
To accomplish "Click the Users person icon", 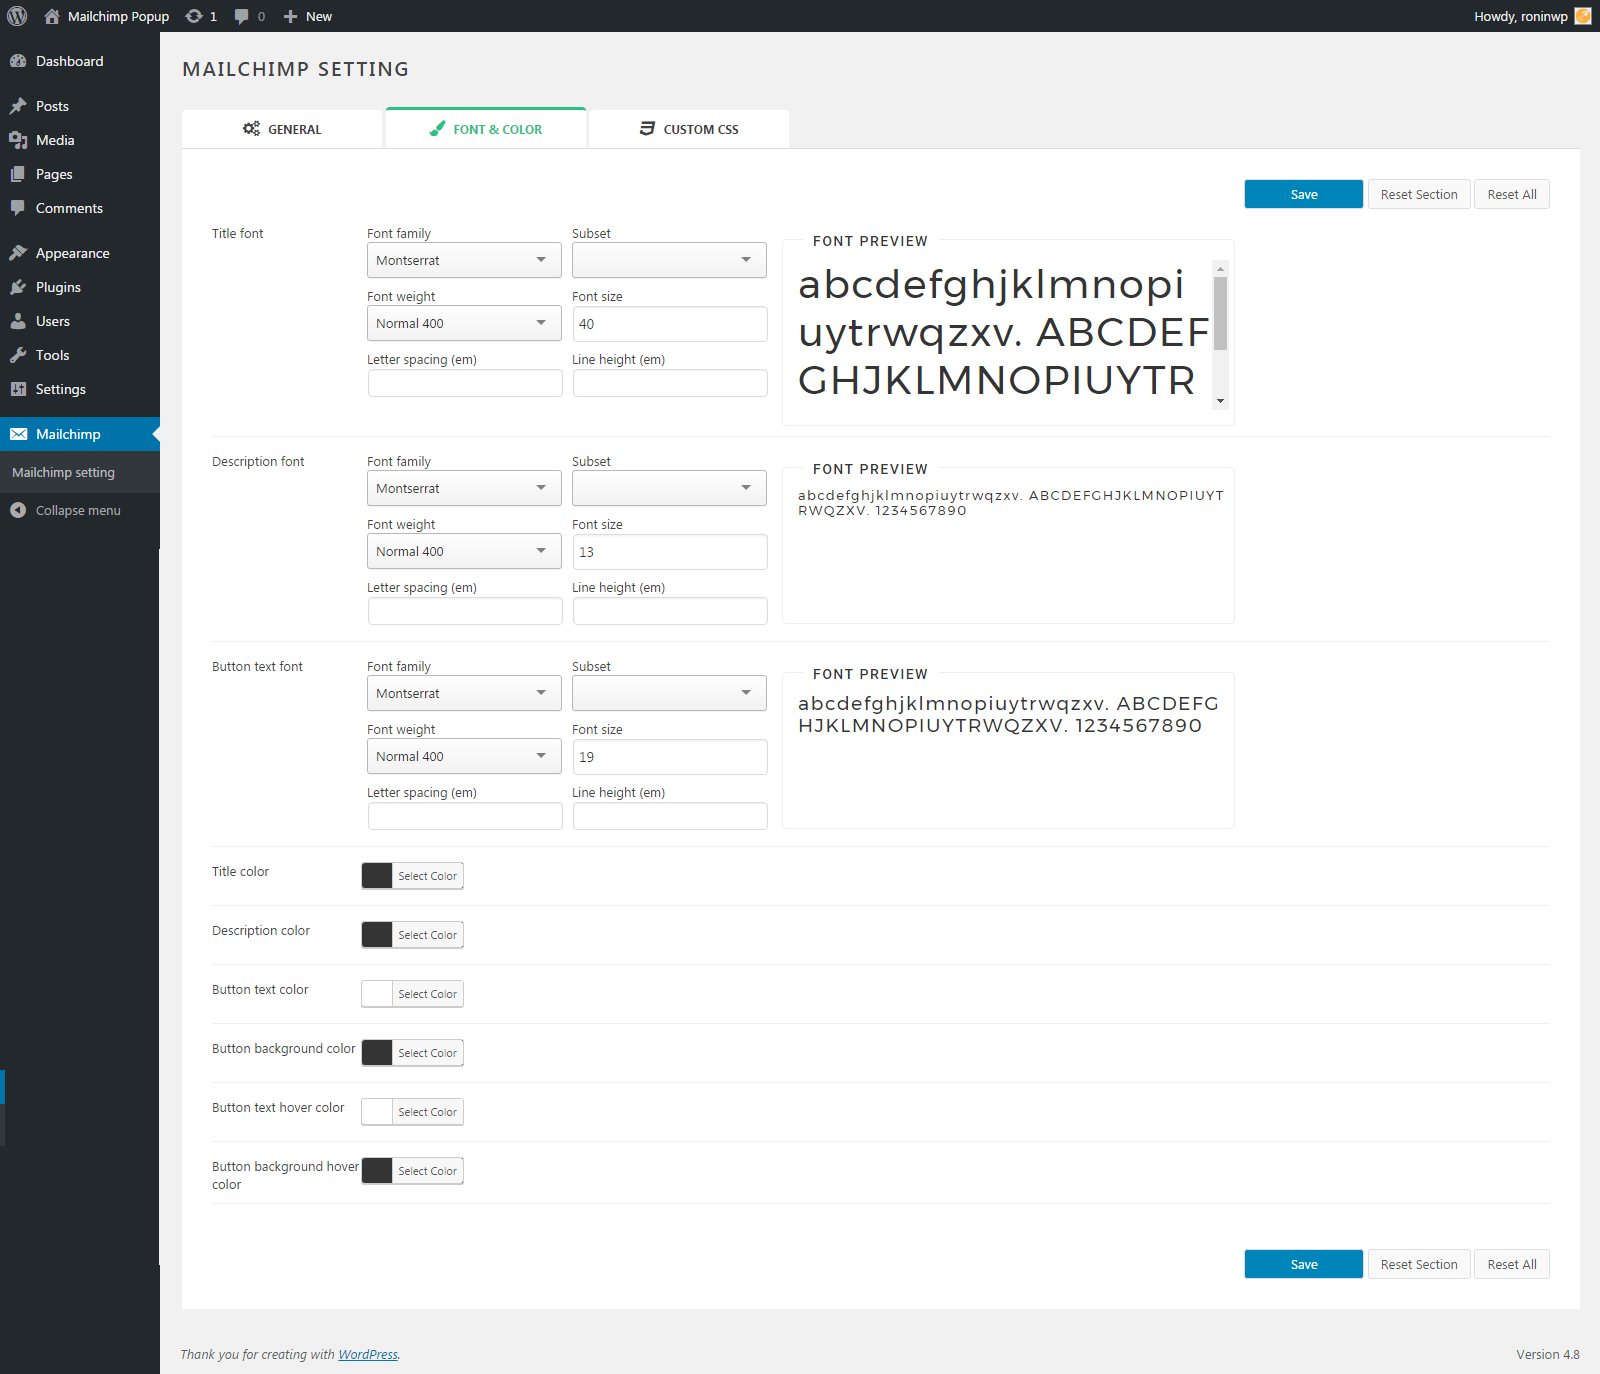I will click(x=18, y=321).
